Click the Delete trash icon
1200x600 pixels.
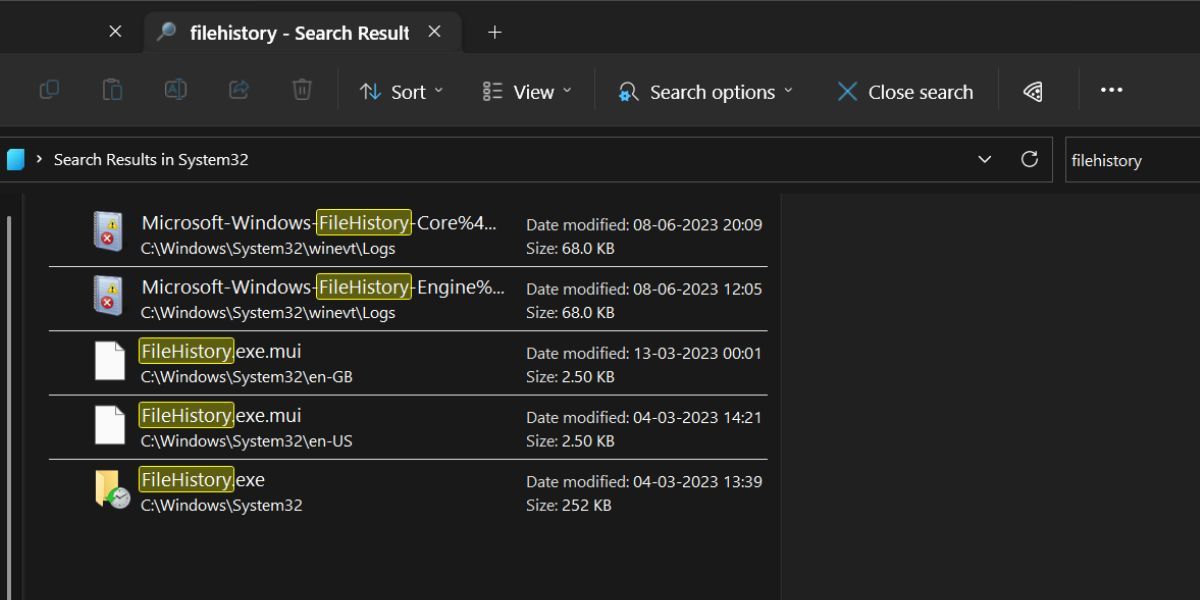[x=301, y=91]
